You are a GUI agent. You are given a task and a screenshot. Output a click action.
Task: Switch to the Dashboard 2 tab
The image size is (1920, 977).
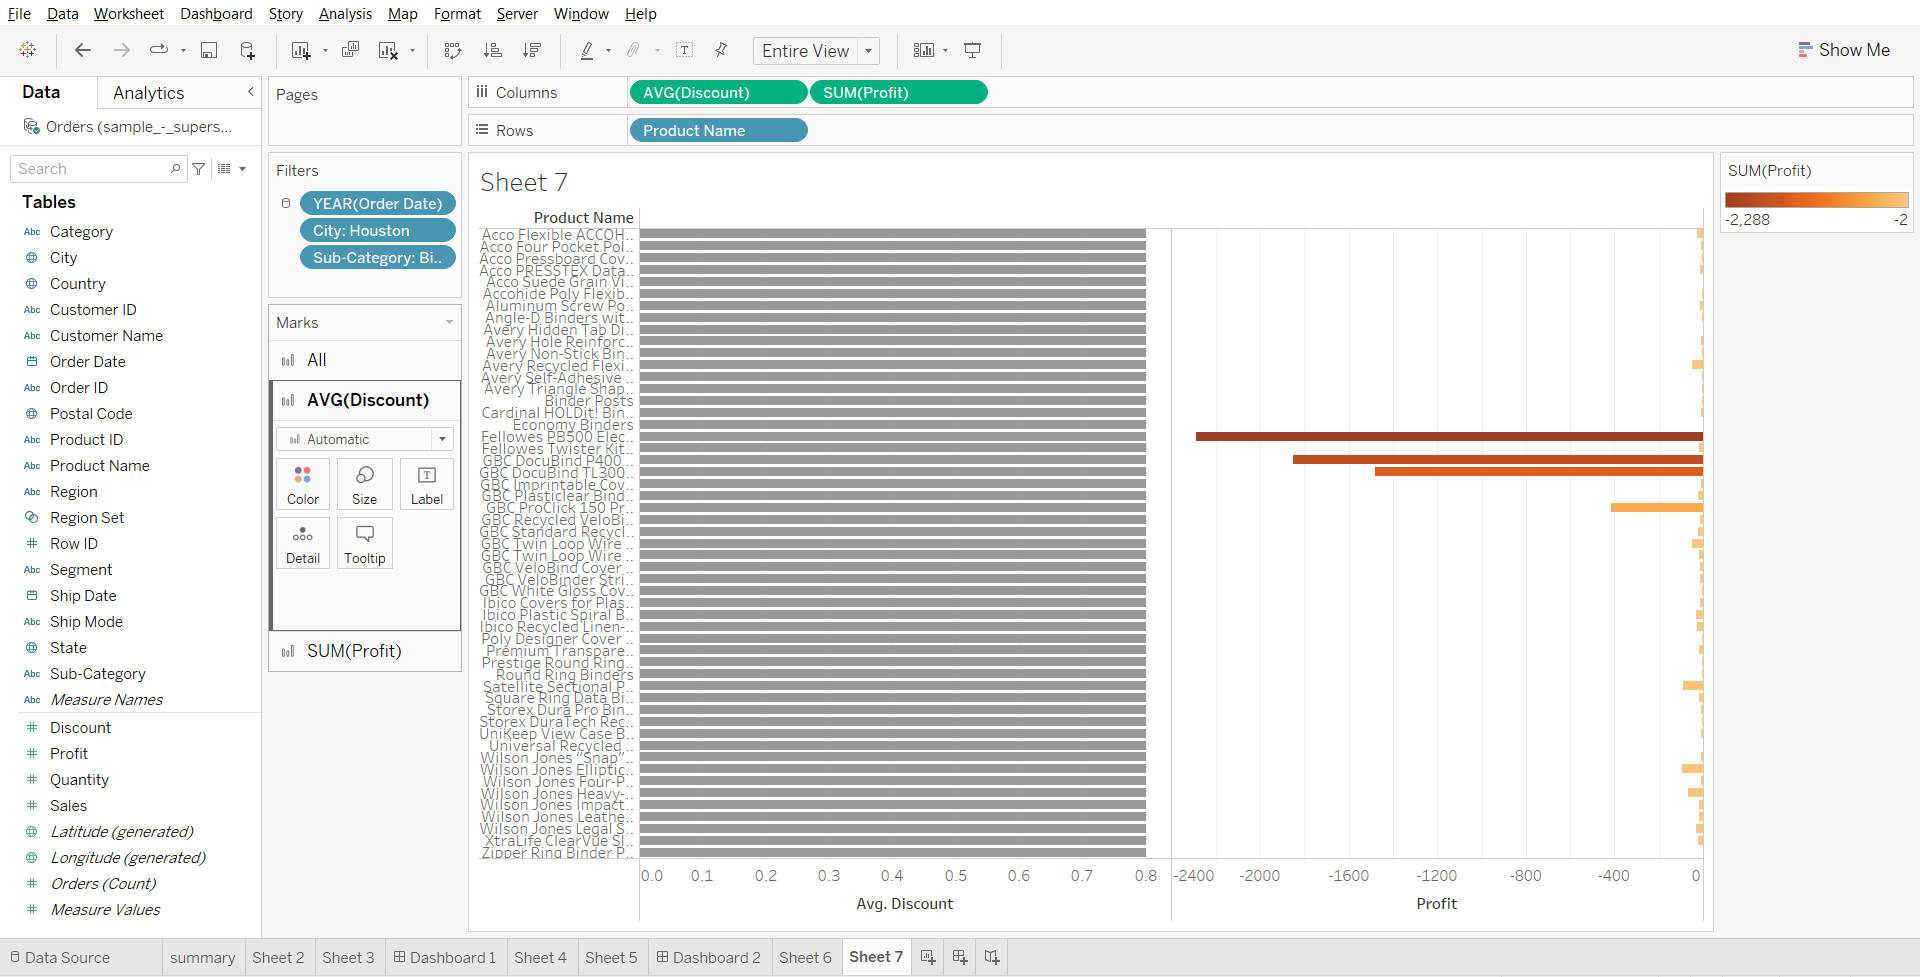[708, 957]
